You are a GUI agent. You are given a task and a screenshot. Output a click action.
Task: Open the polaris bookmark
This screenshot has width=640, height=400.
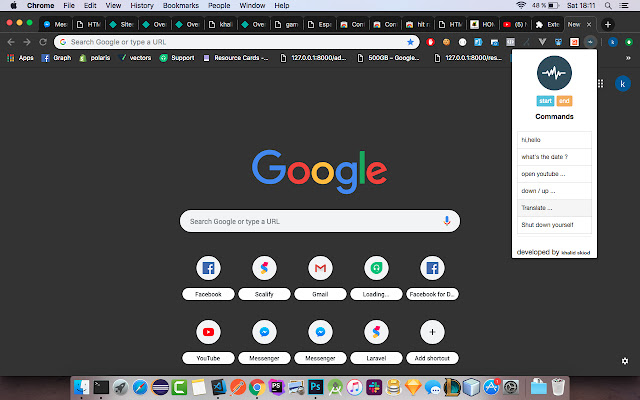(95, 58)
